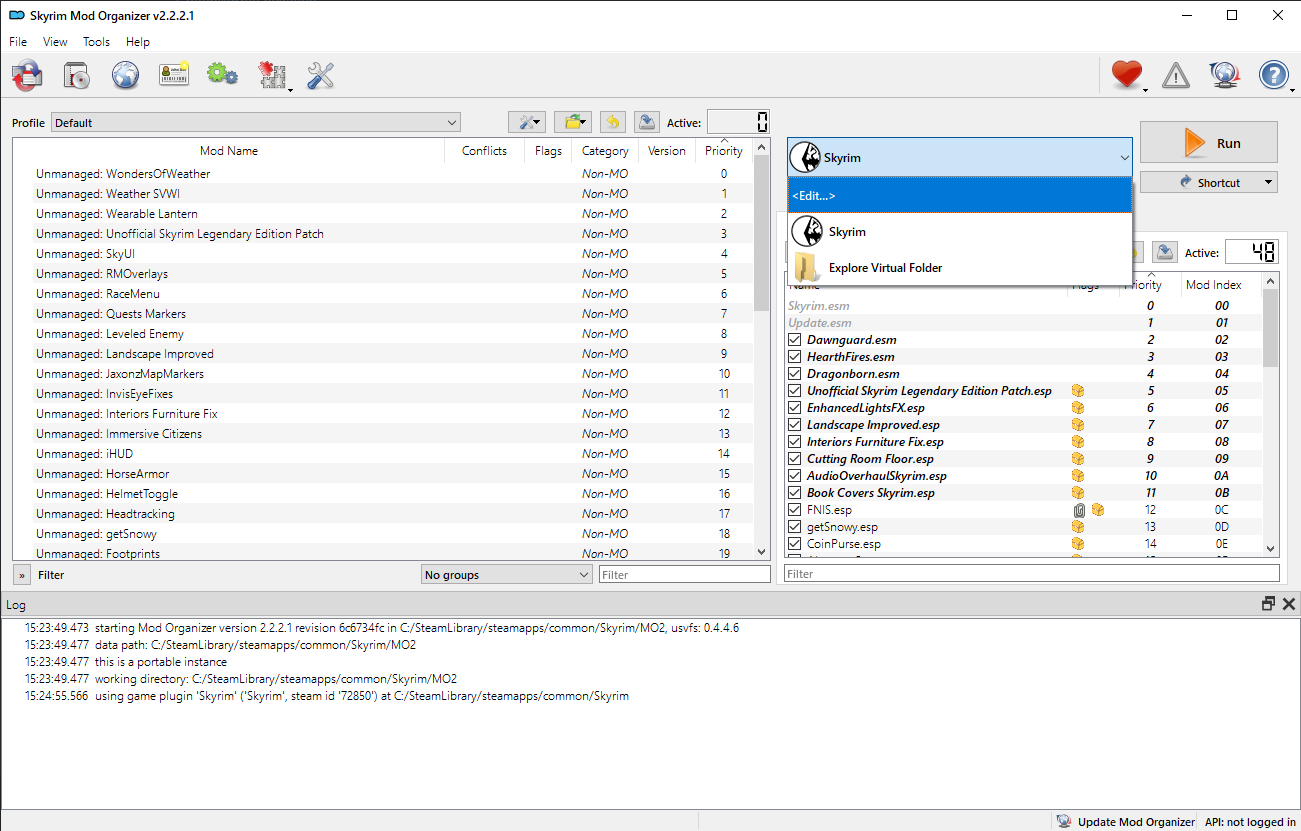This screenshot has height=831, width=1301.
Task: Click the paperclip flag icon on FNIS.esp
Action: tap(1078, 510)
